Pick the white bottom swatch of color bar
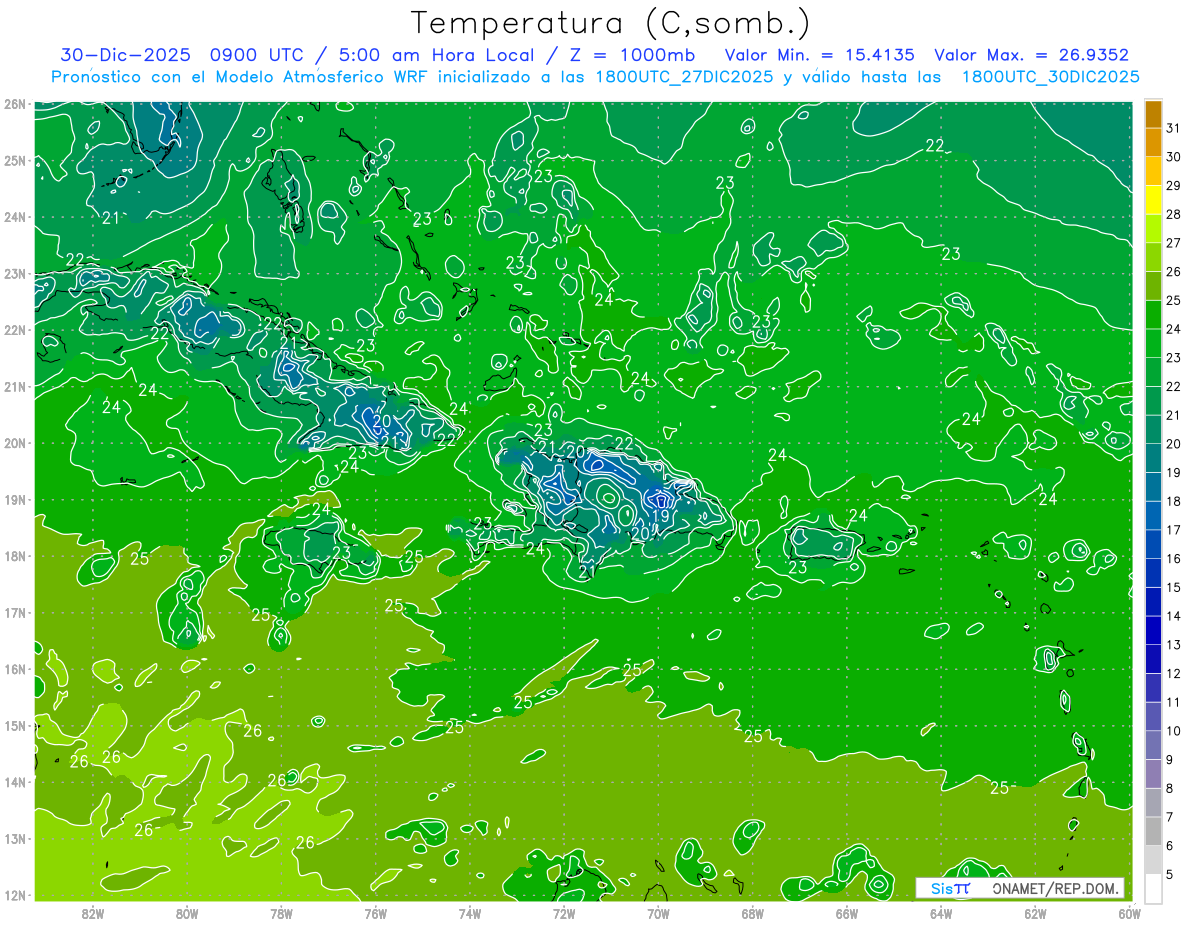Screen dimensions: 1200x927 [x=1153, y=887]
